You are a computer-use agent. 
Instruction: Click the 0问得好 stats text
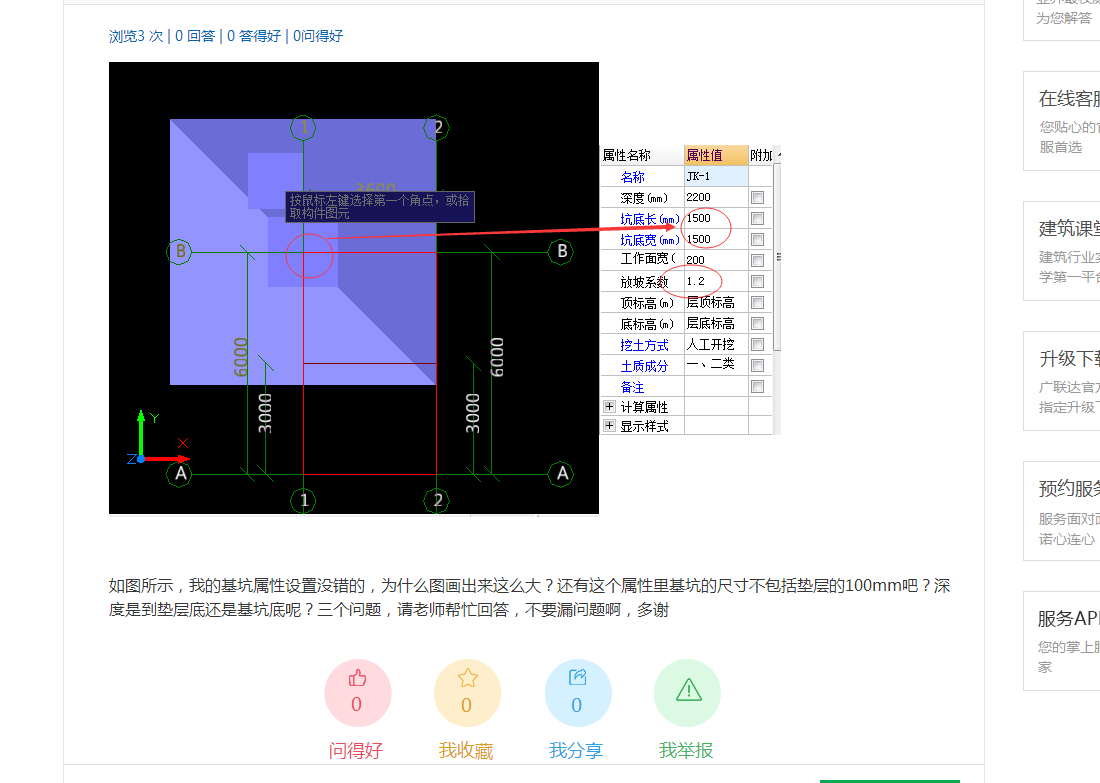point(318,36)
